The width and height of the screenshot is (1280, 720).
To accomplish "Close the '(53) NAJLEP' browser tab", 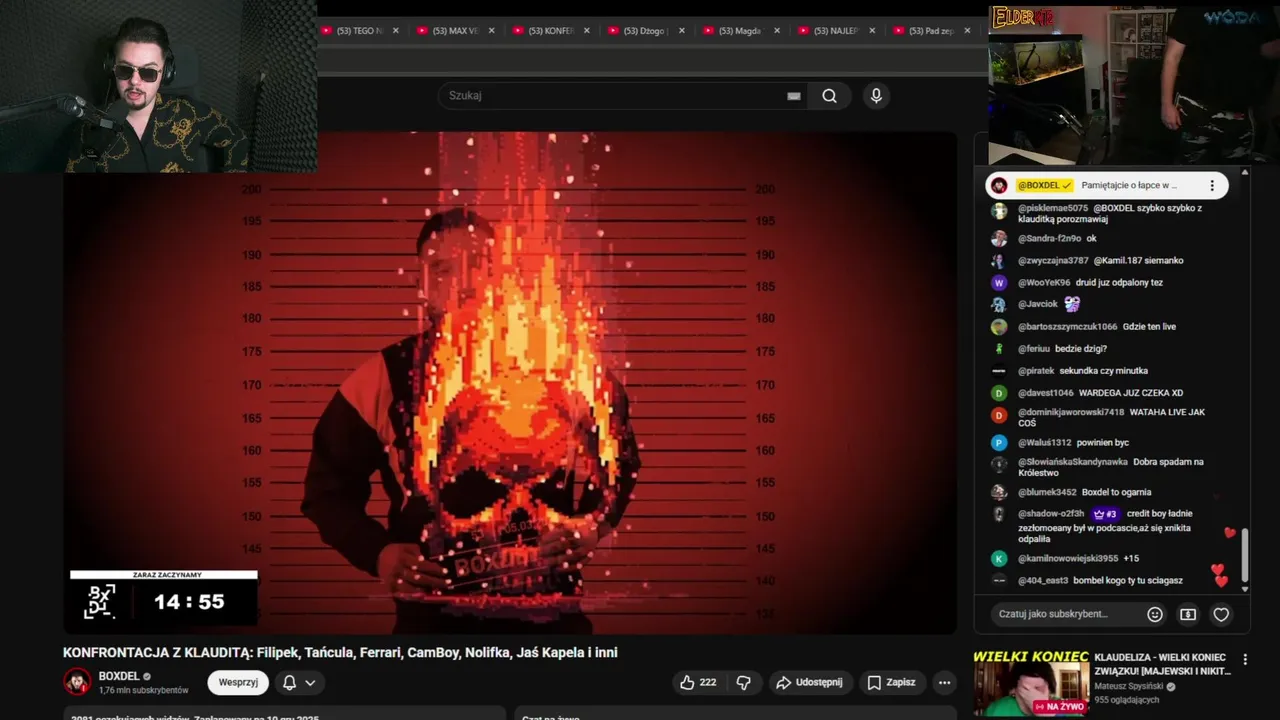I will (x=872, y=31).
